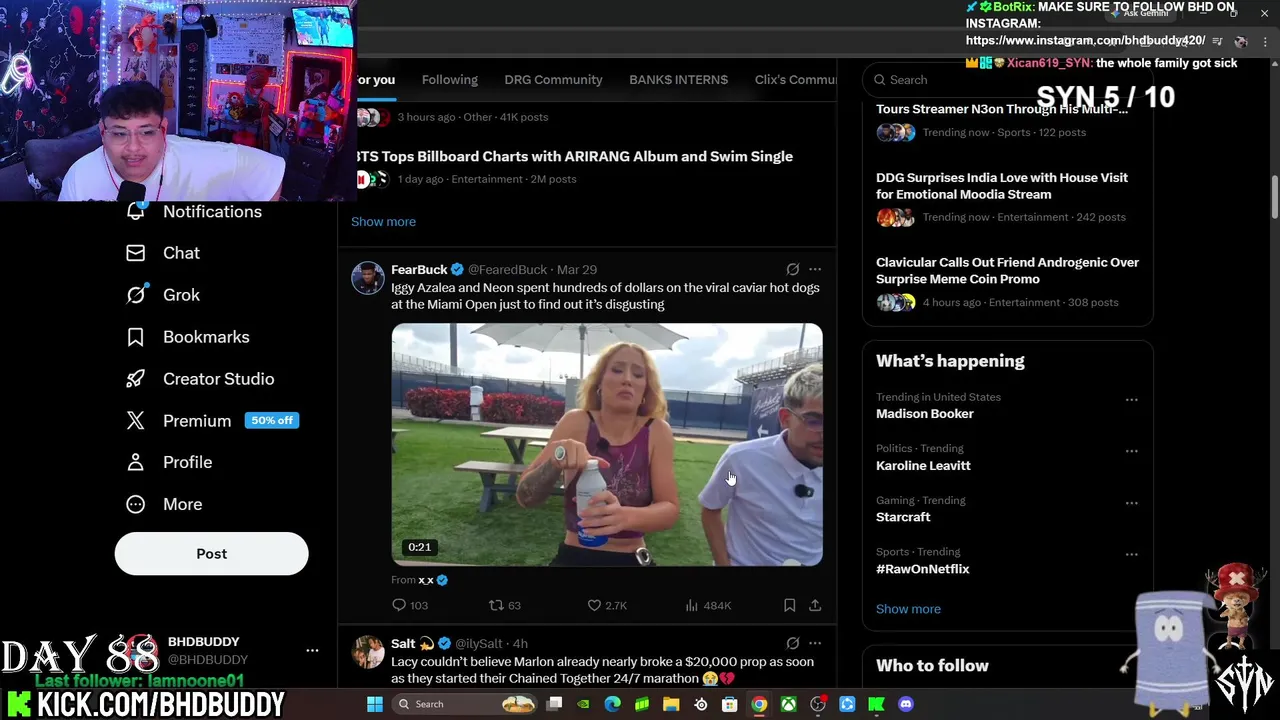
Task: View analytics of the FearBuck post
Action: [708, 605]
